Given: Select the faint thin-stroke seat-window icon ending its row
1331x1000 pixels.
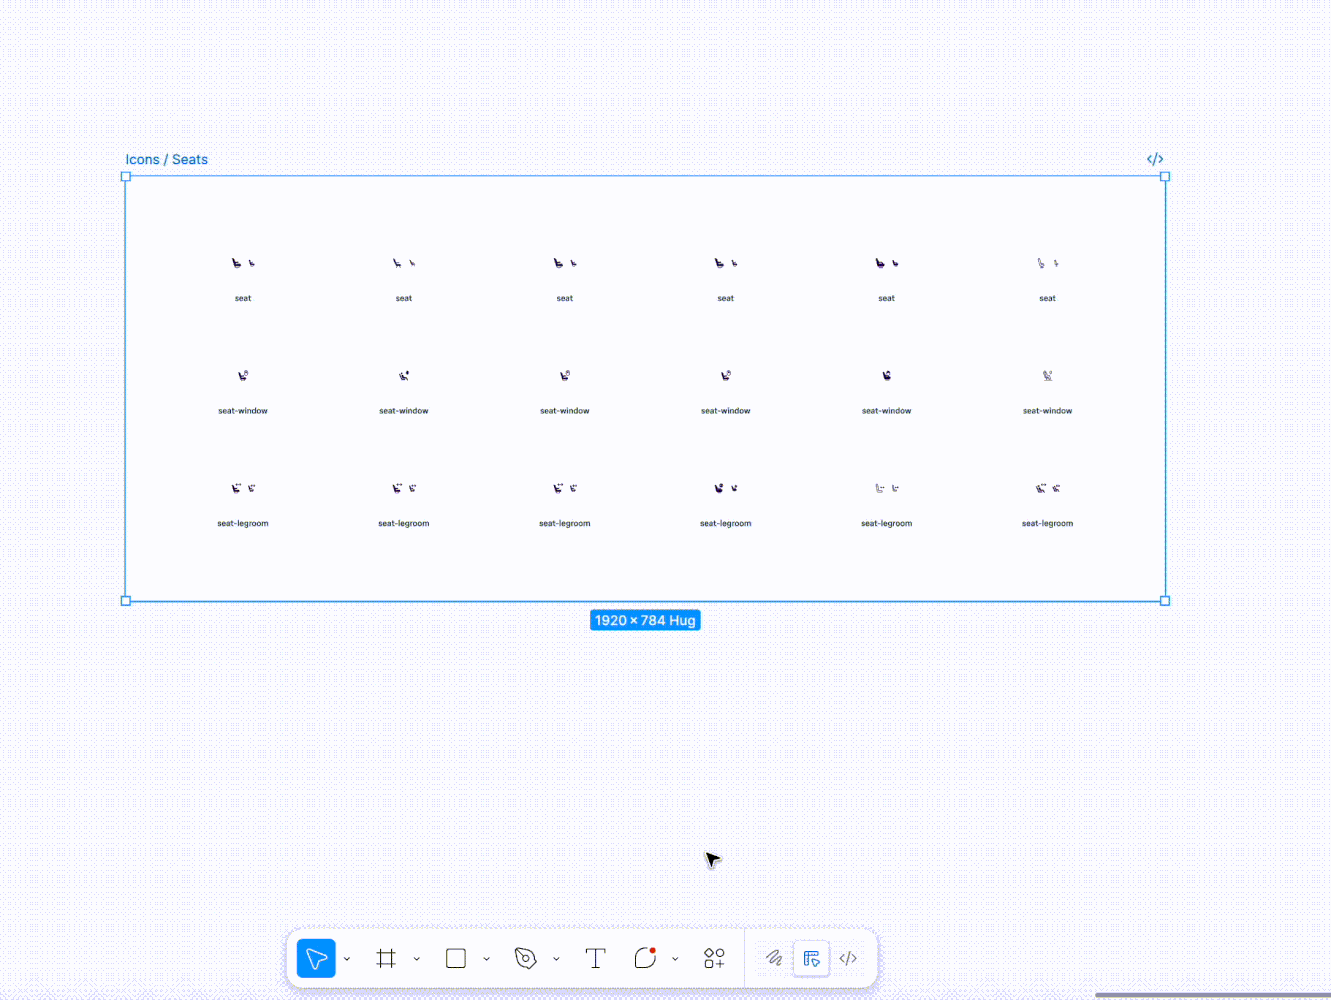Looking at the screenshot, I should coord(1048,376).
